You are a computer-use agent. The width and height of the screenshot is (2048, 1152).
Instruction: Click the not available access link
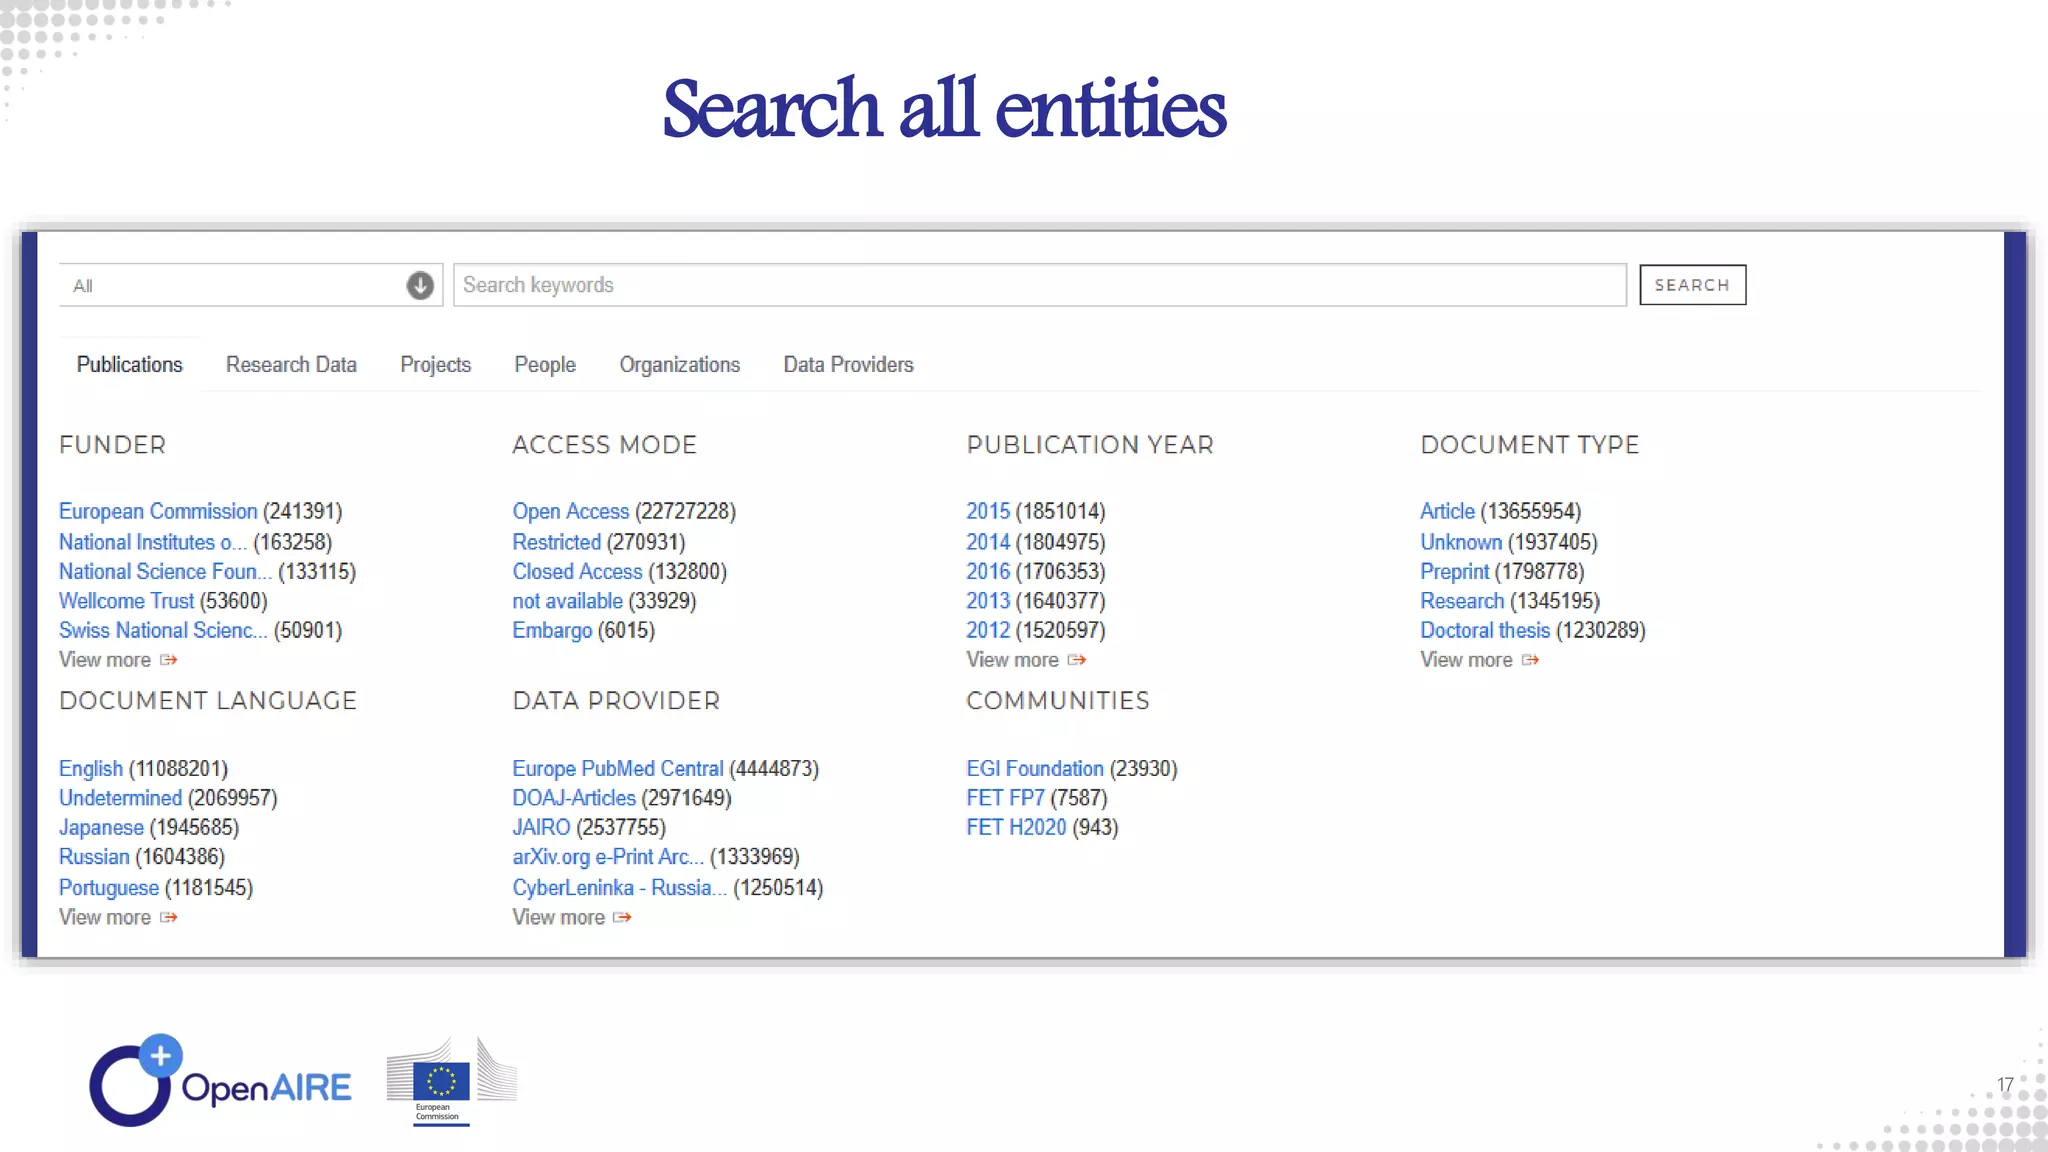point(567,601)
